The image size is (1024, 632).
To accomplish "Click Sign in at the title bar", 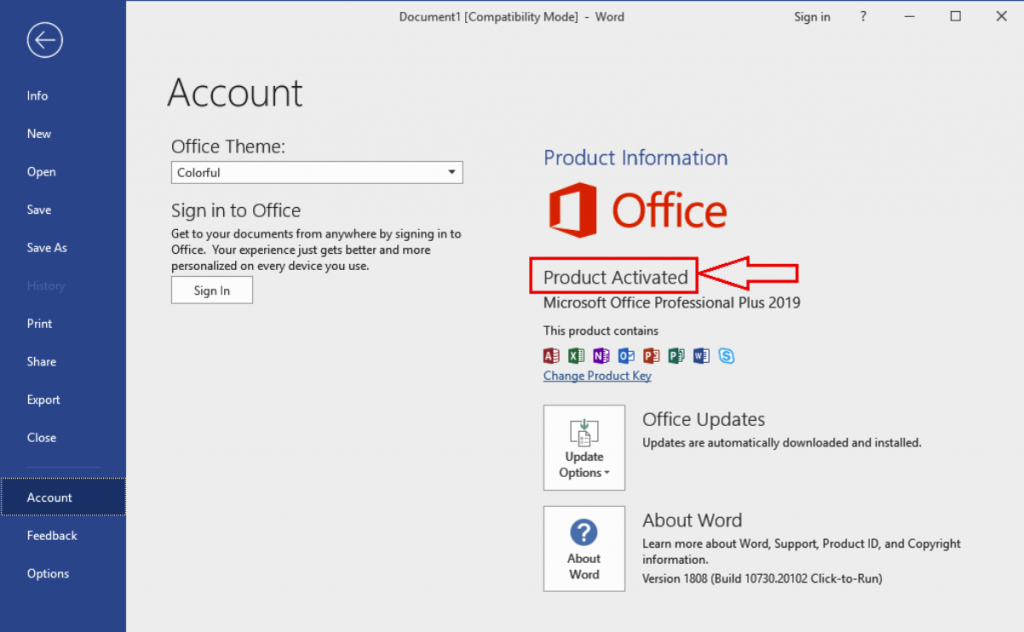I will coord(812,16).
